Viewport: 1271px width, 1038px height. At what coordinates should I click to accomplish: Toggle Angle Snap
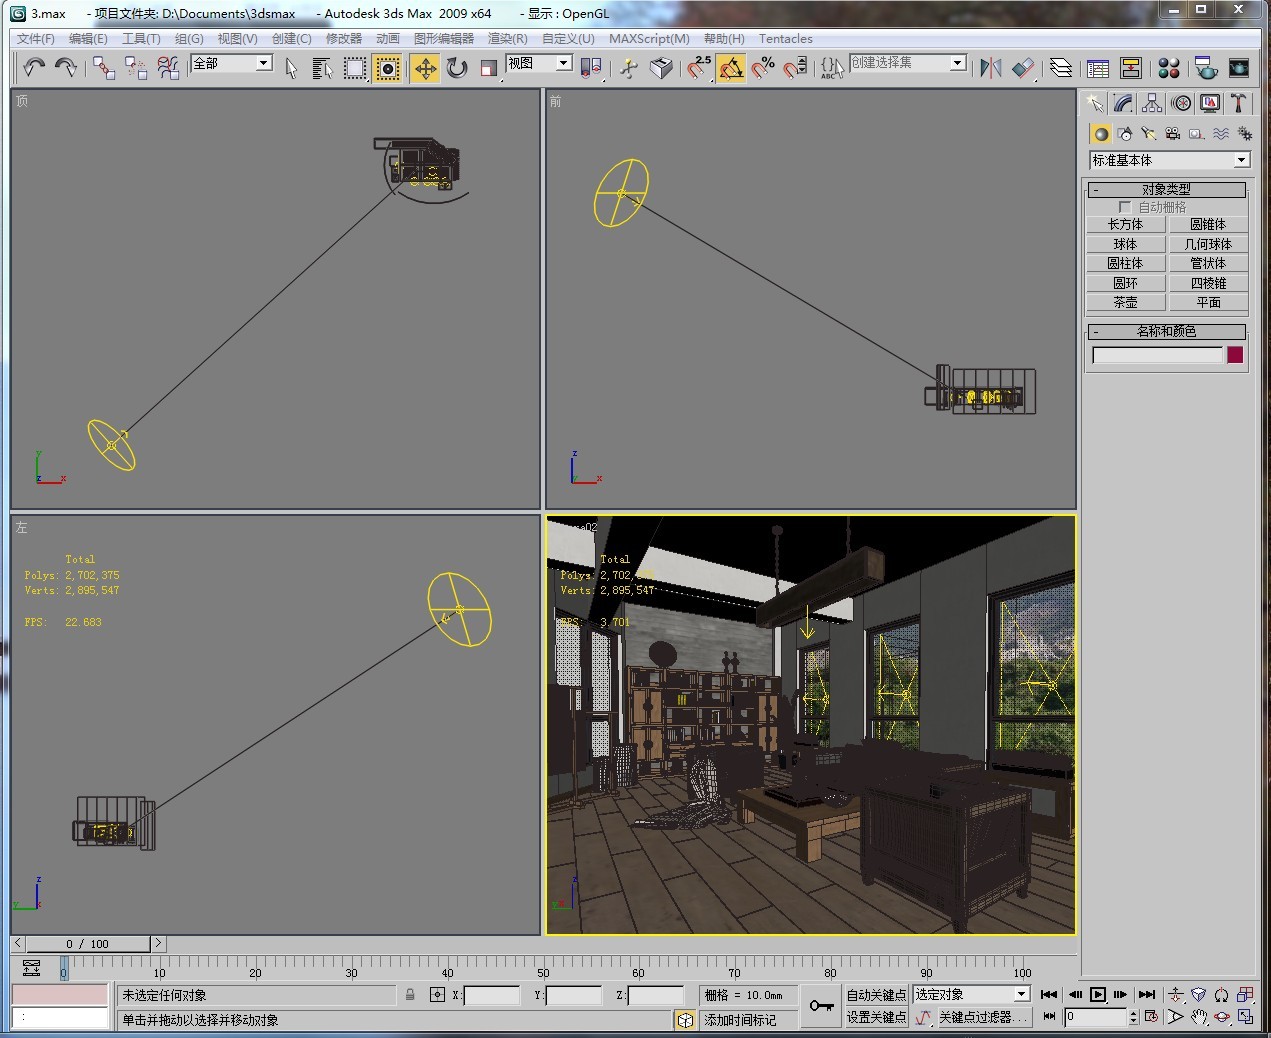731,67
